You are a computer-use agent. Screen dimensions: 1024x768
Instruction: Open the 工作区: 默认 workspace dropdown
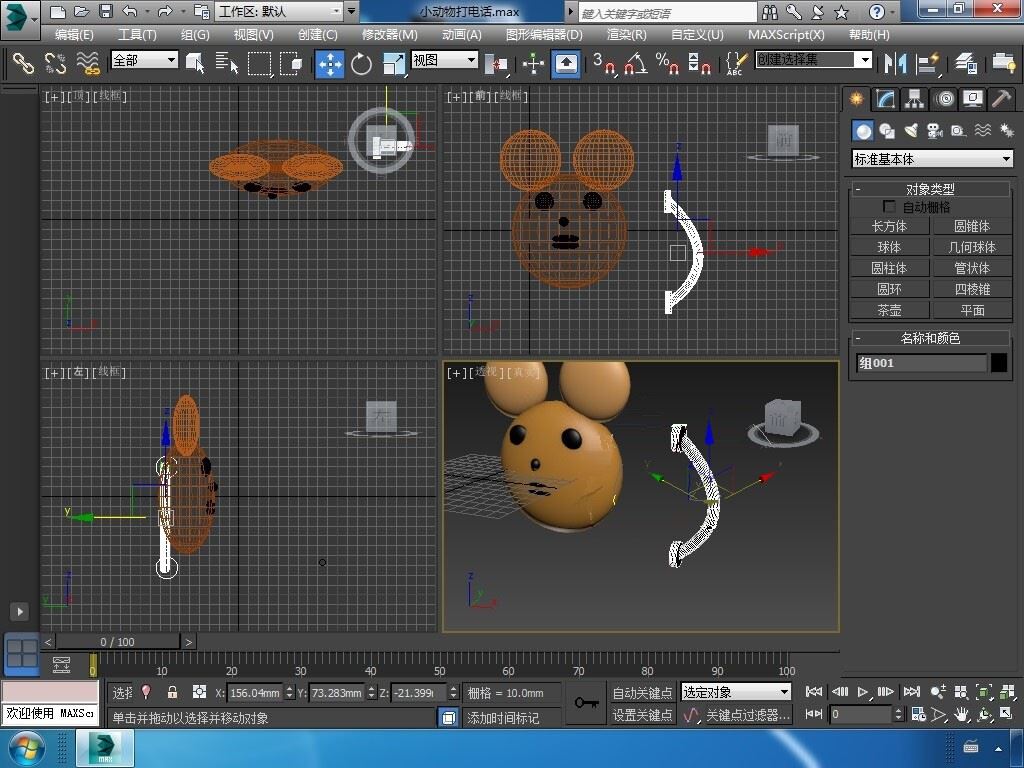coord(279,11)
